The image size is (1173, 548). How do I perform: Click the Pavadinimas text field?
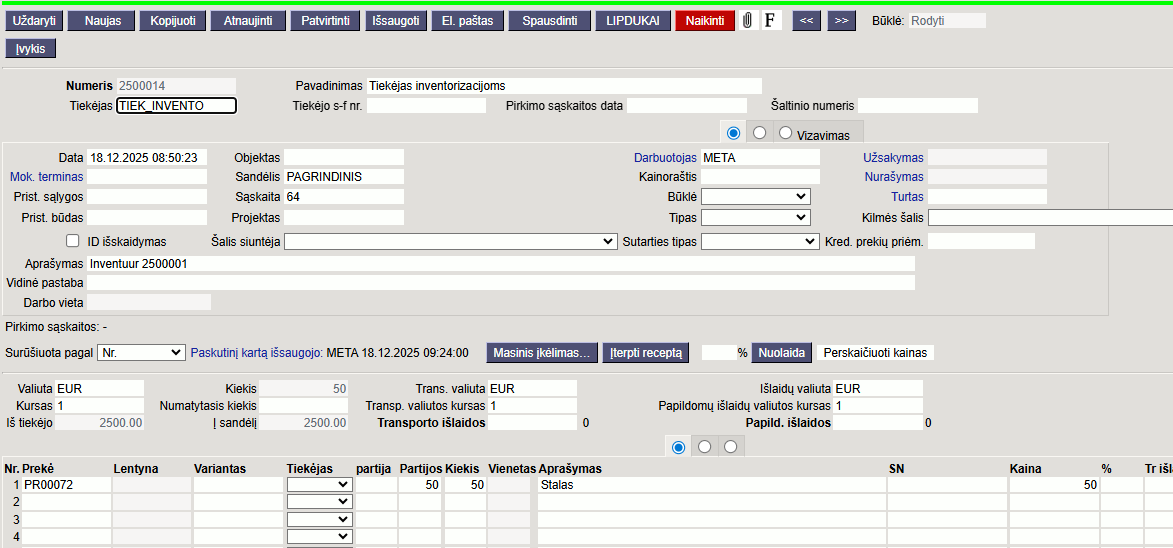tap(563, 86)
